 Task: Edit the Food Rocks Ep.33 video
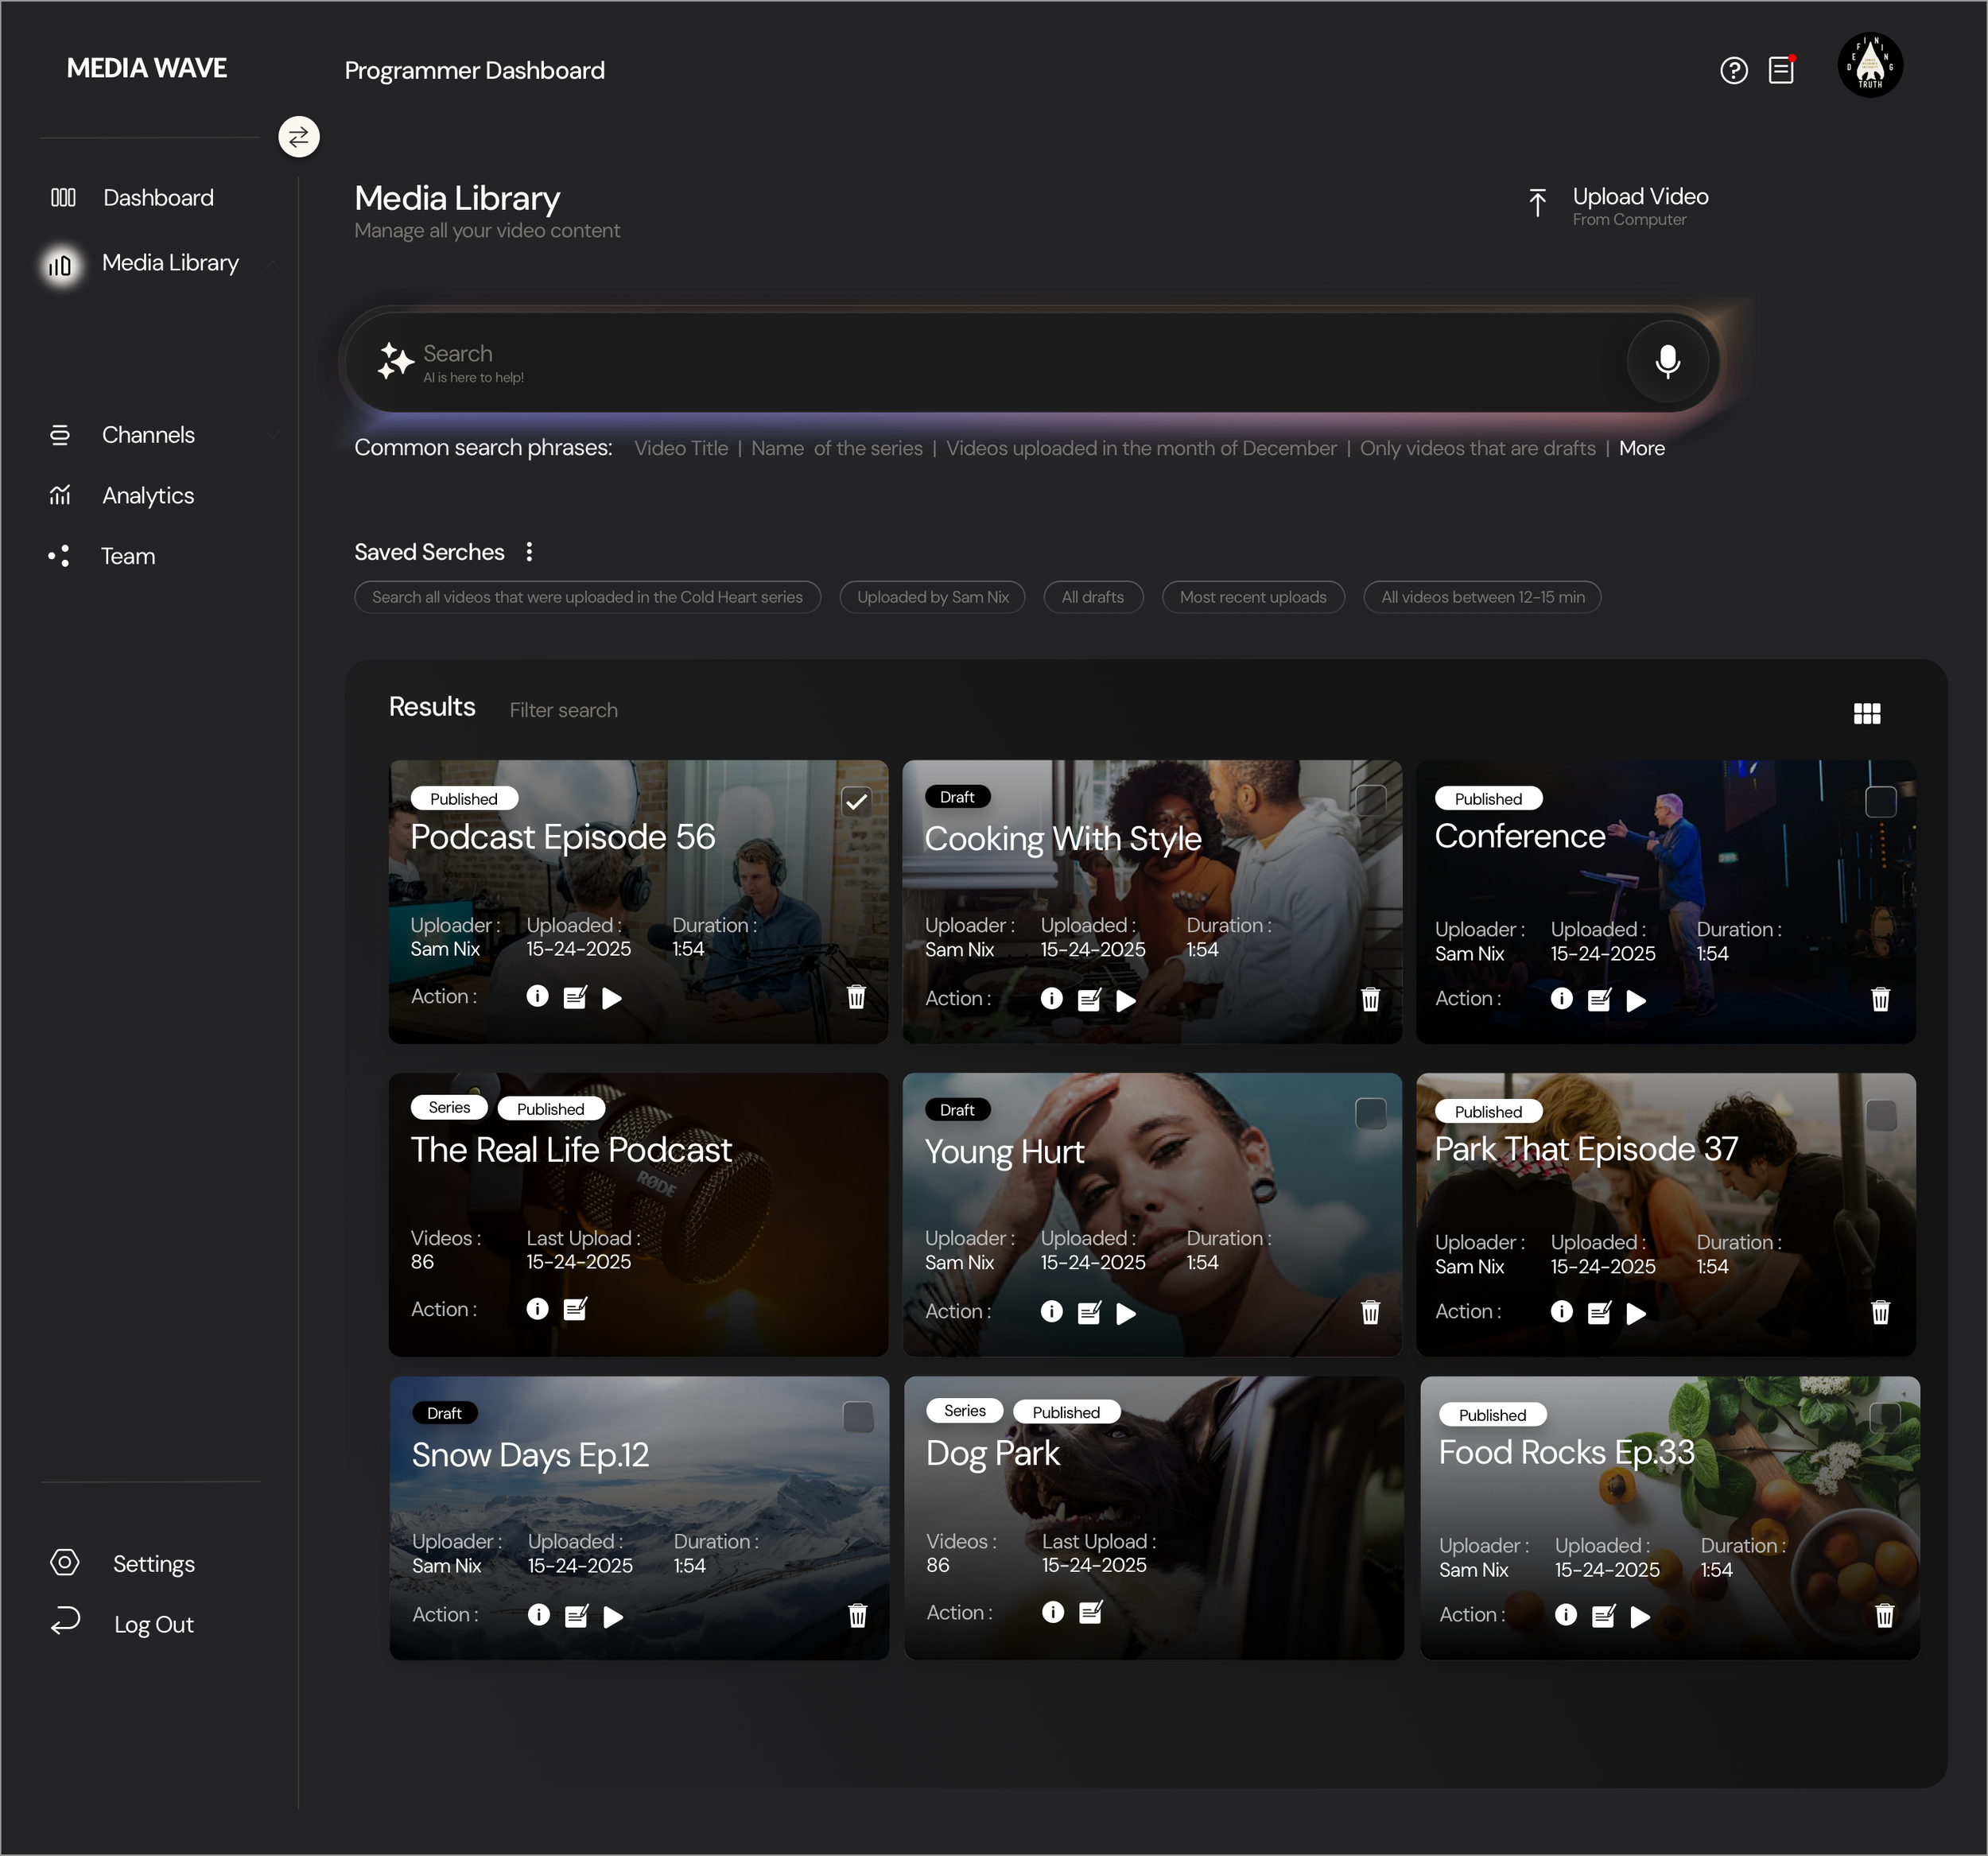click(x=1603, y=1616)
